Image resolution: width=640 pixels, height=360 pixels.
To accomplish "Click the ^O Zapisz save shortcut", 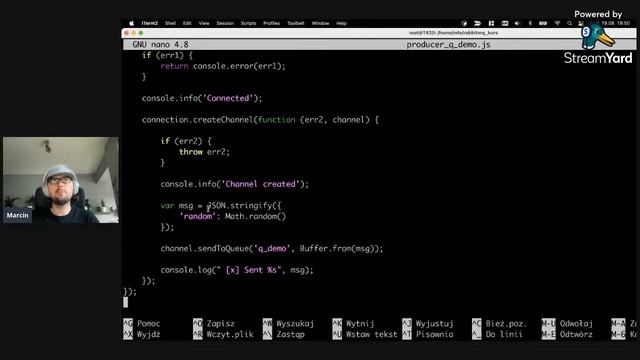I will pos(214,324).
